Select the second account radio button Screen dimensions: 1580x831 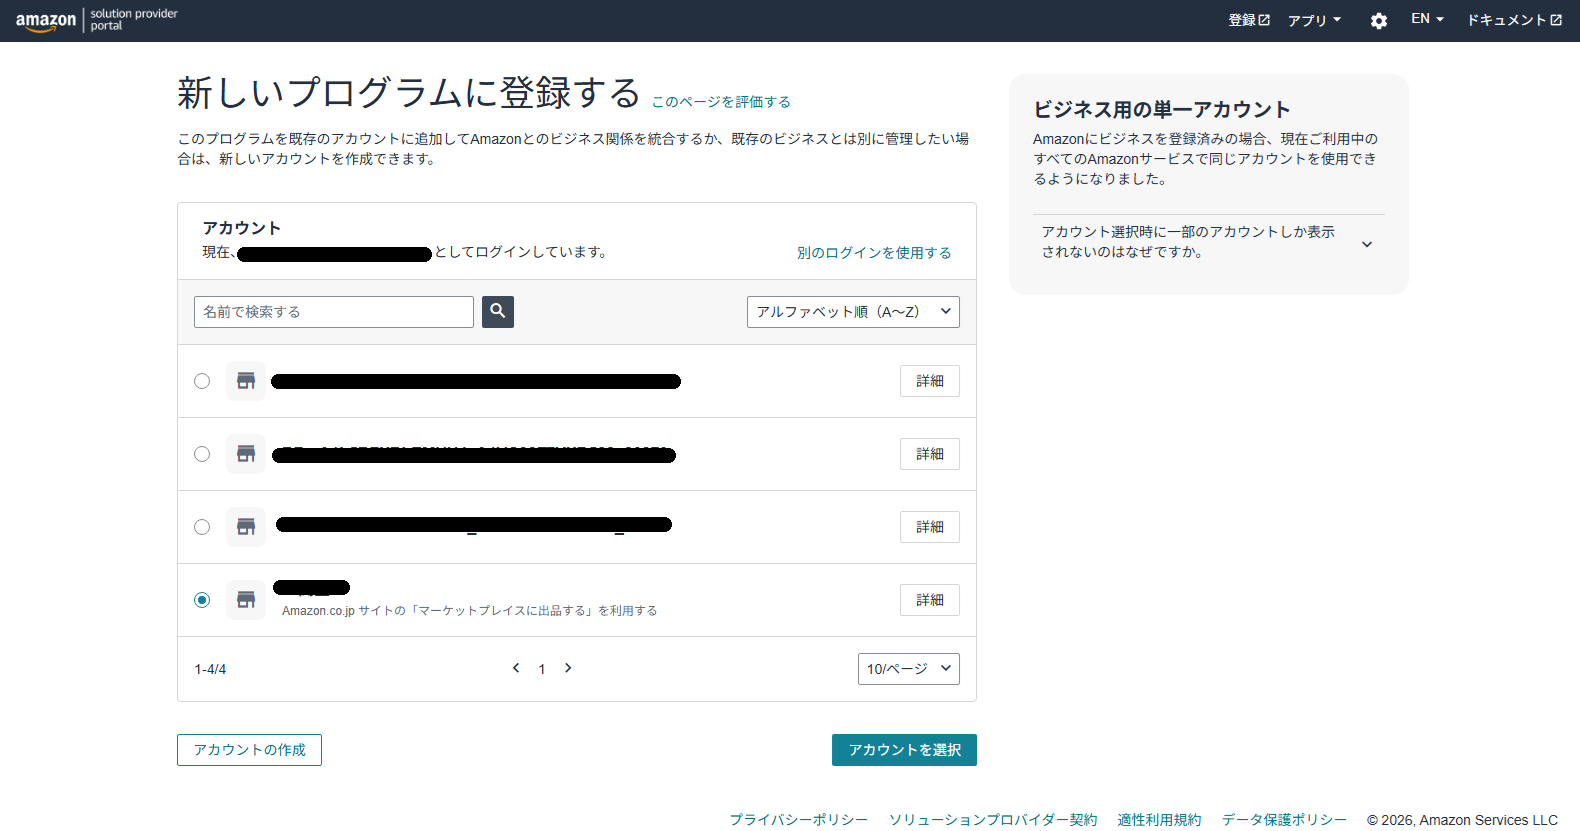pos(202,454)
